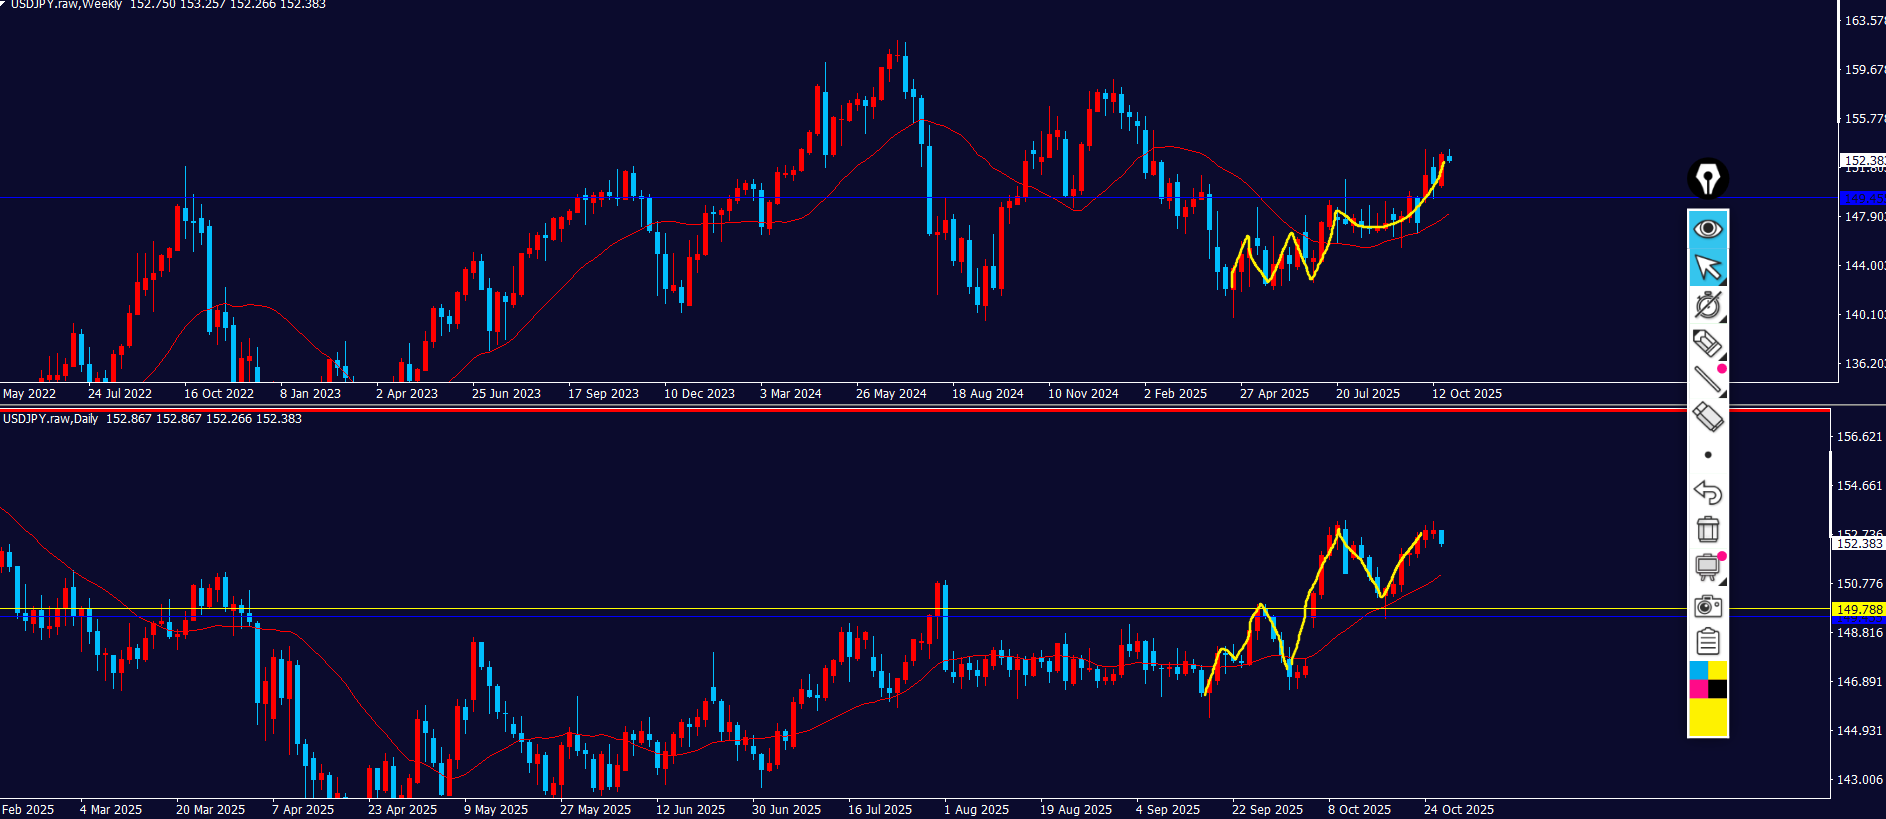
Task: Toggle the eye visibility button
Action: pos(1708,229)
